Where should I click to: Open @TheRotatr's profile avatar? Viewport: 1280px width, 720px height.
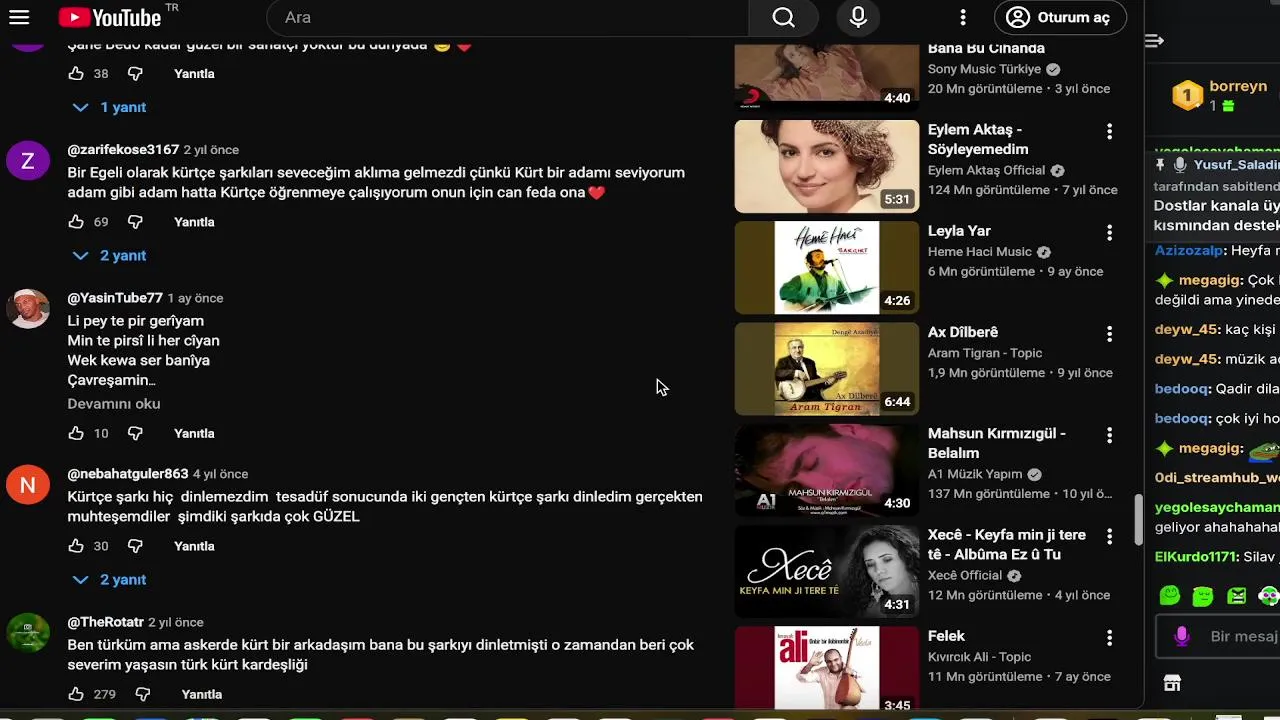28,633
